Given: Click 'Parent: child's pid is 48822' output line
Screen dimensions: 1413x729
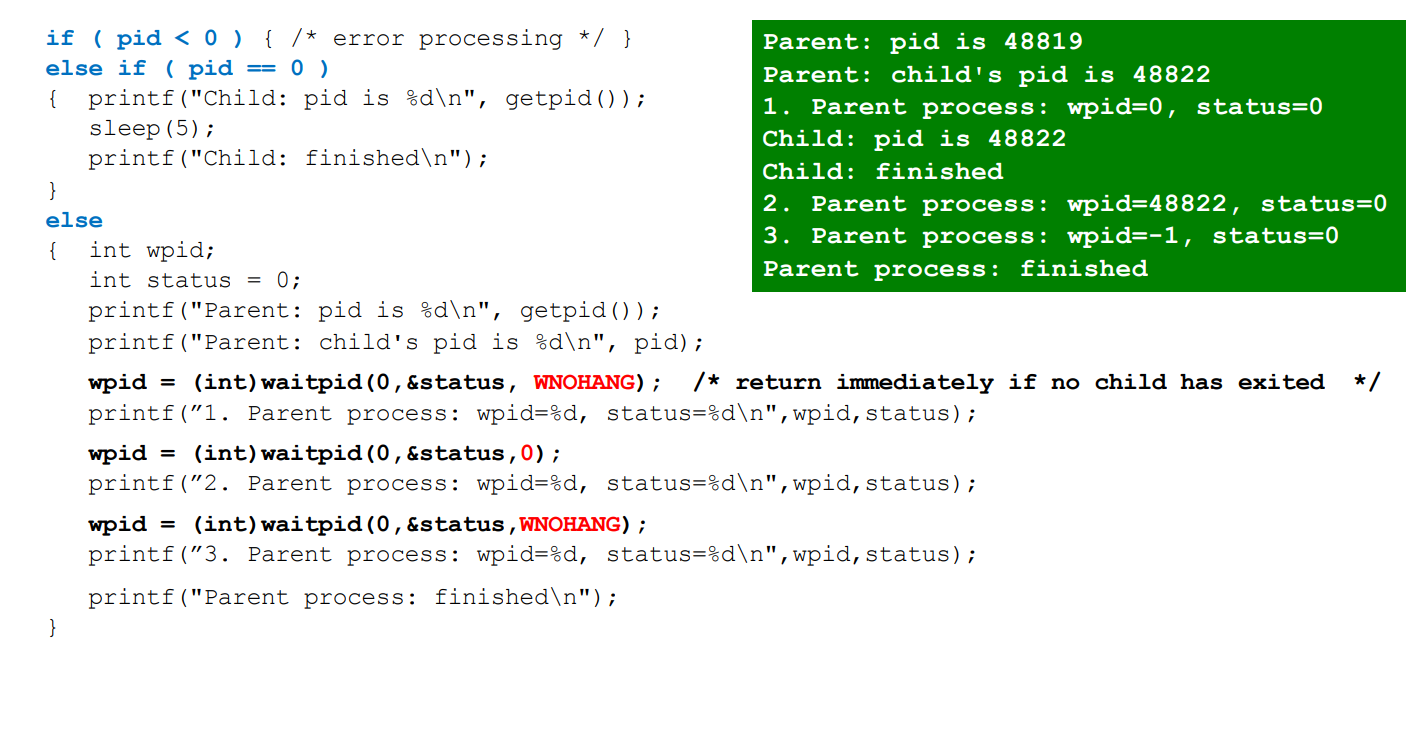Looking at the screenshot, I should [x=987, y=74].
